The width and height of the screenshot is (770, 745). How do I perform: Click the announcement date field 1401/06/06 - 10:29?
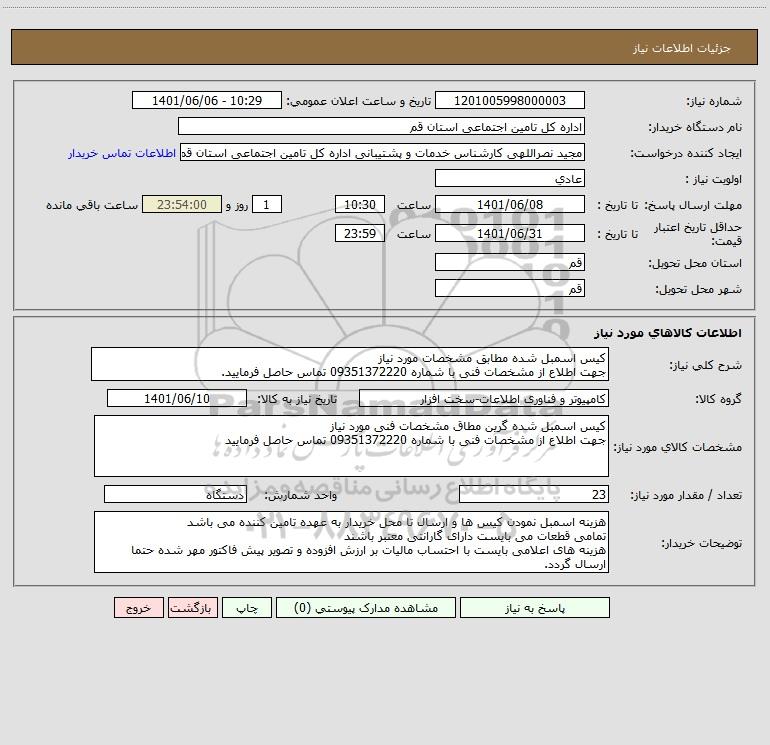(x=207, y=100)
